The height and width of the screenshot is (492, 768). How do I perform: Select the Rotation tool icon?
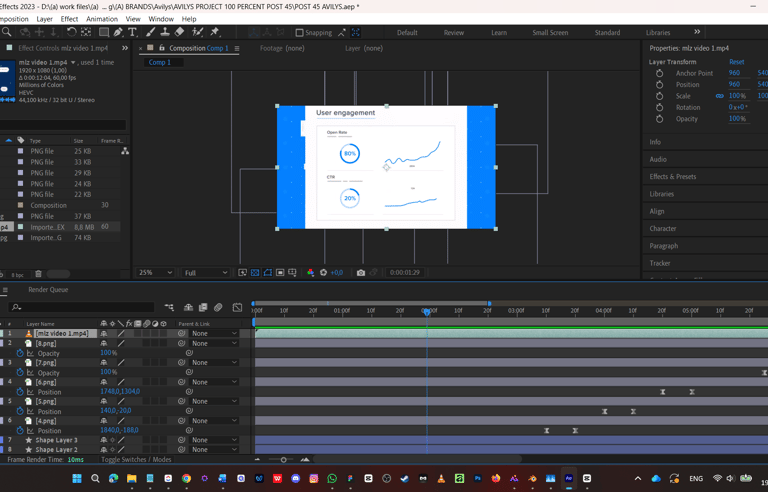[x=72, y=32]
